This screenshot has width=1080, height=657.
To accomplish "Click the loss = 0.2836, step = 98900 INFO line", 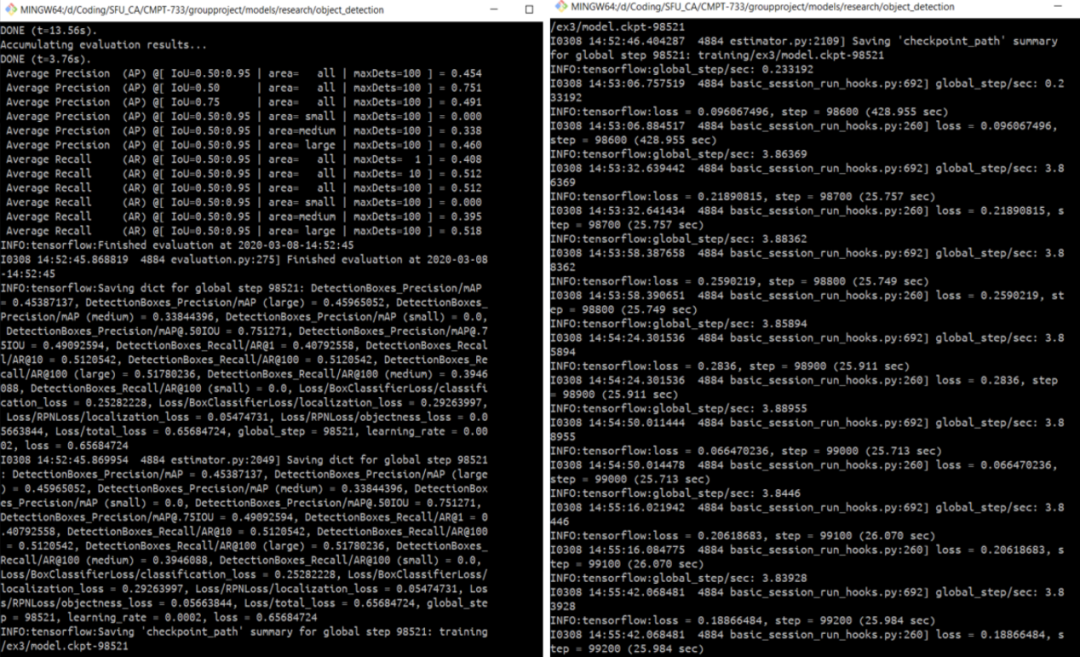I will click(x=730, y=366).
